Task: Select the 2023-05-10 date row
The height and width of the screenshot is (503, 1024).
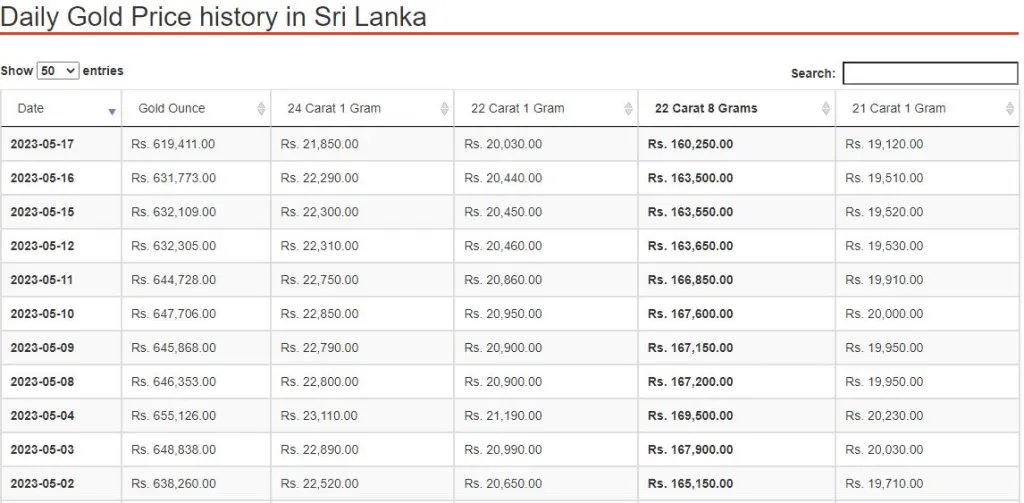Action: (x=509, y=314)
